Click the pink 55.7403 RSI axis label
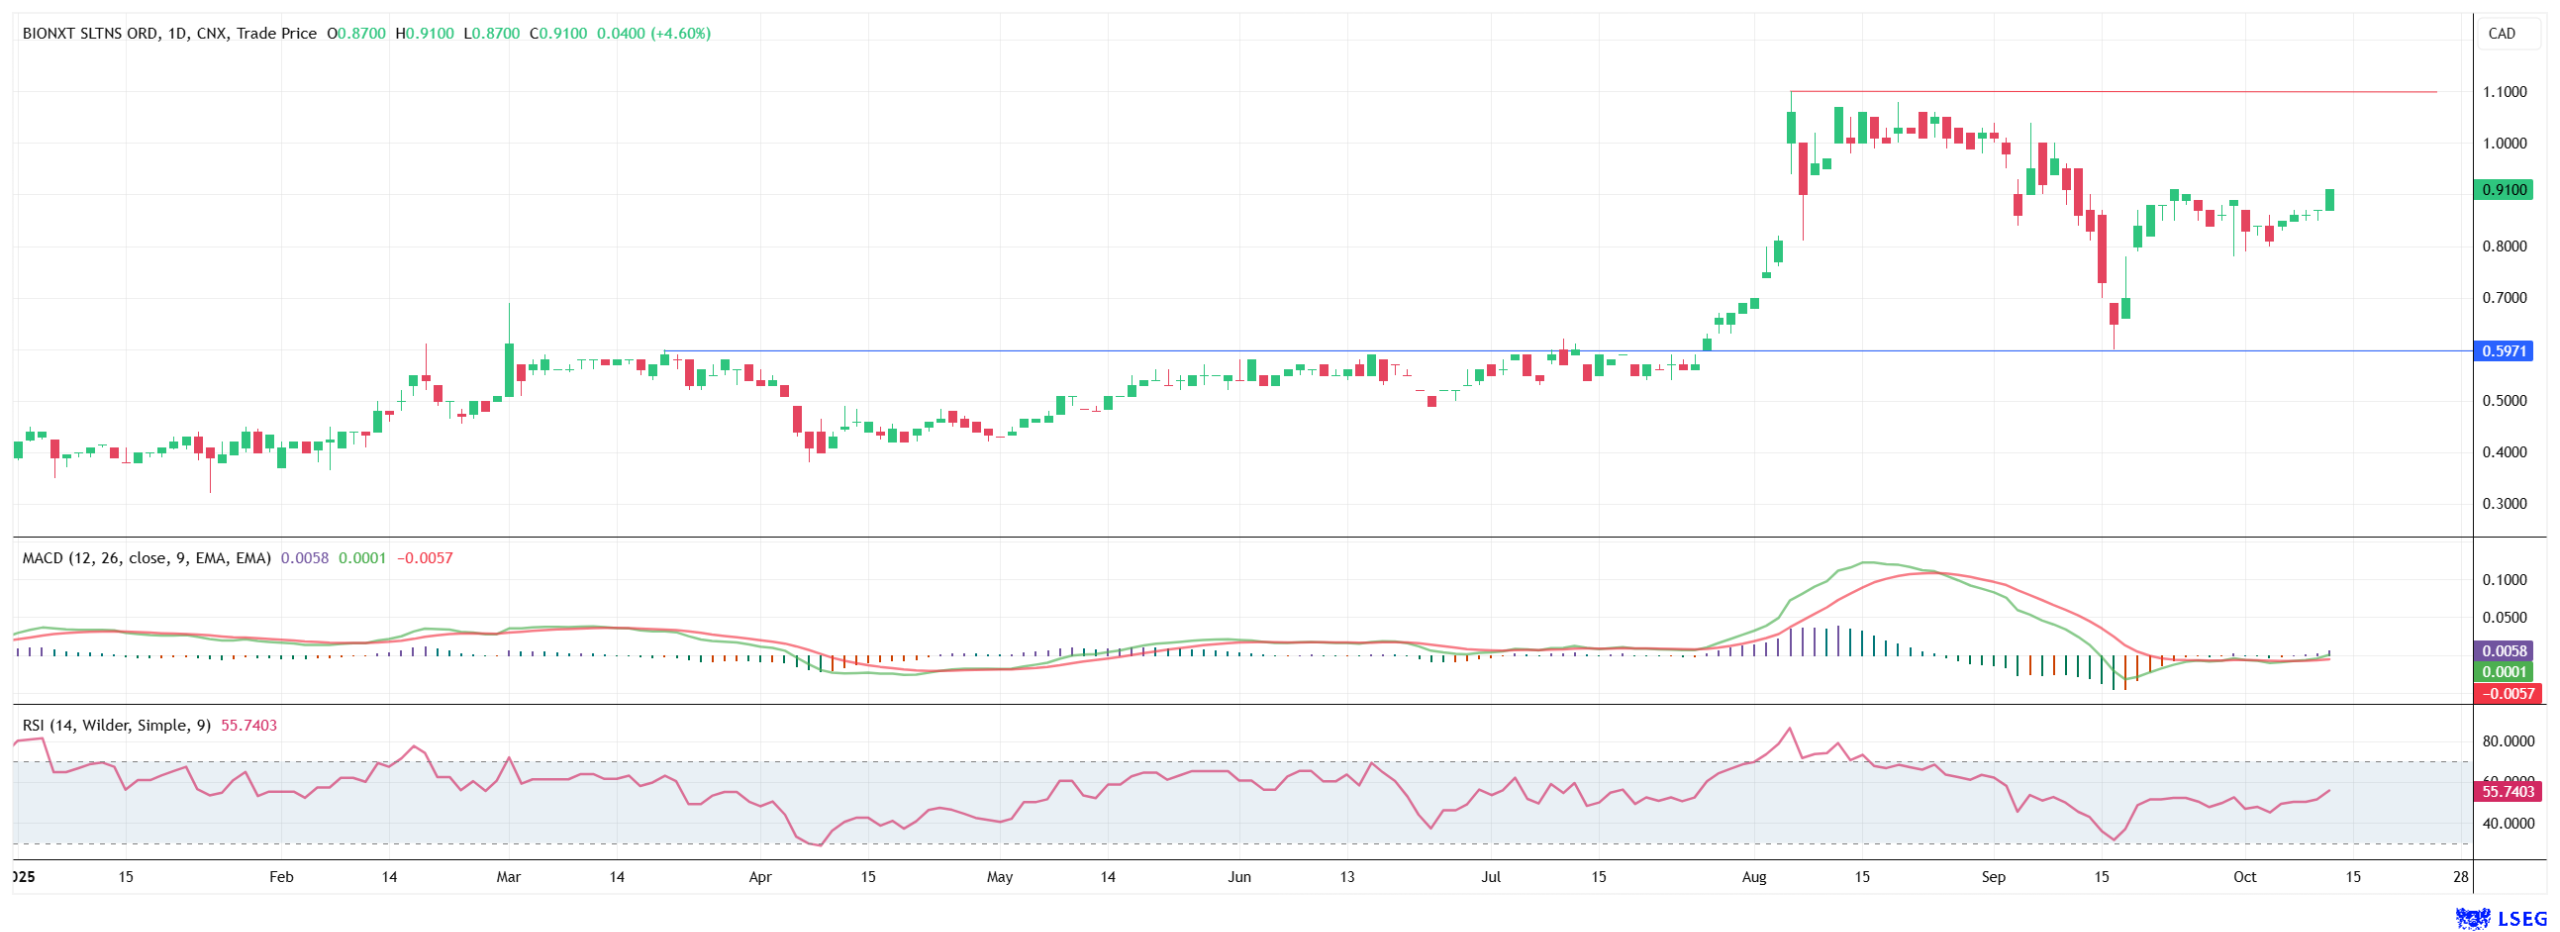The width and height of the screenshot is (2560, 932). pos(2506,791)
